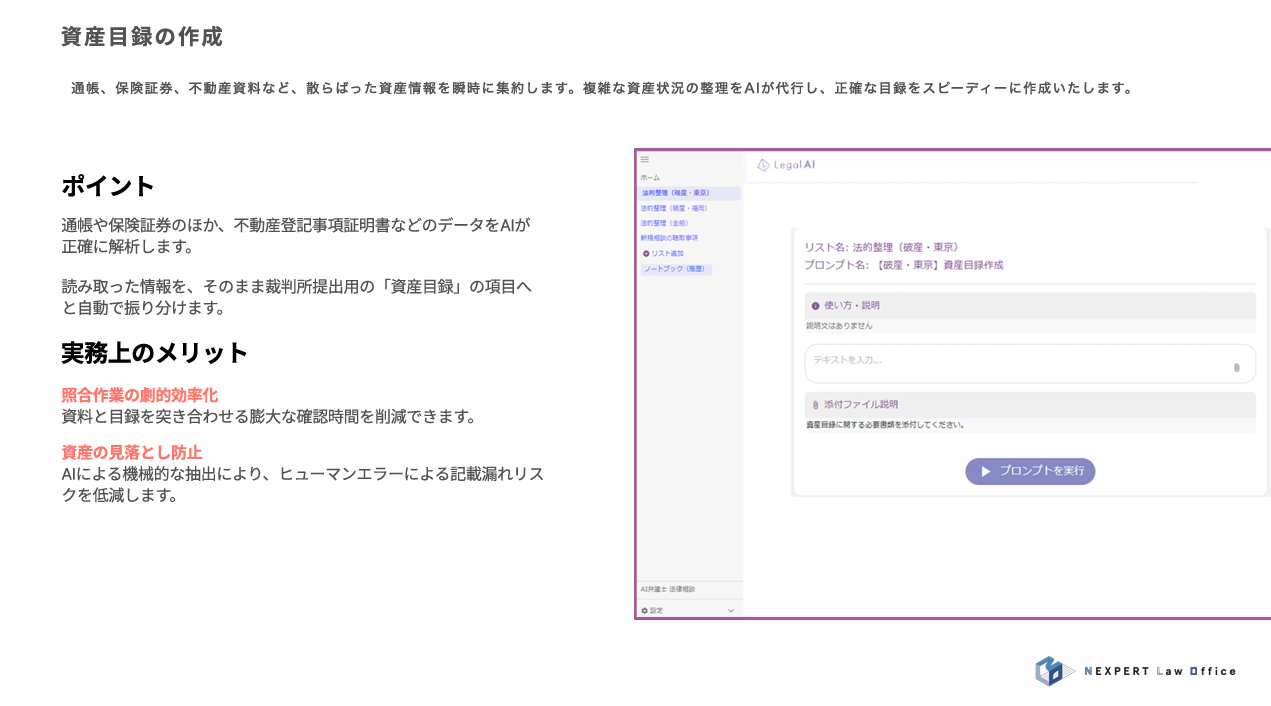The image size is (1271, 706).
Task: Click the hamburger menu icon in the sidebar
Action: [644, 159]
